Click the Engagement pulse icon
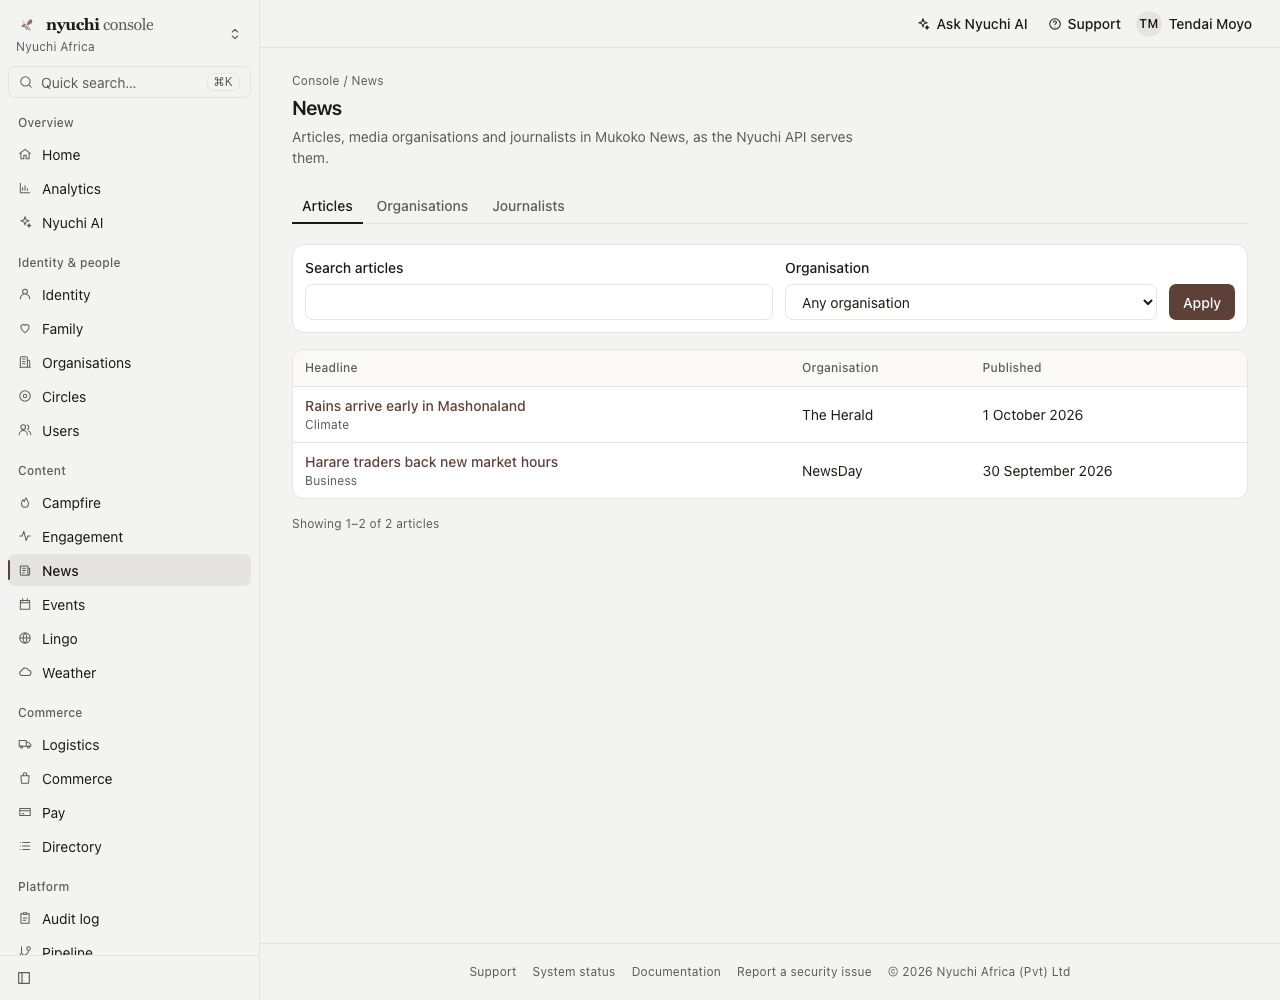The image size is (1280, 1000). tap(25, 537)
